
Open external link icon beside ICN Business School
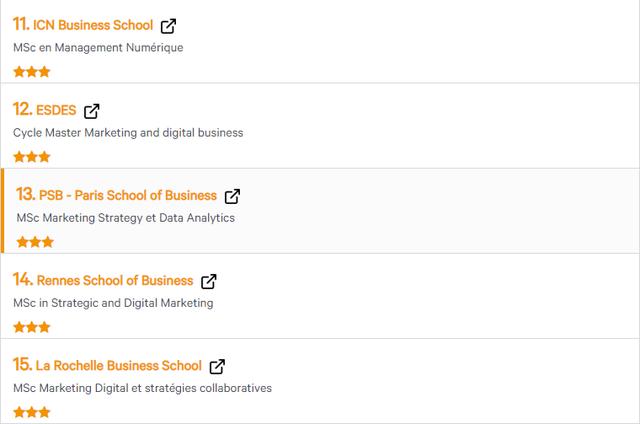168,26
